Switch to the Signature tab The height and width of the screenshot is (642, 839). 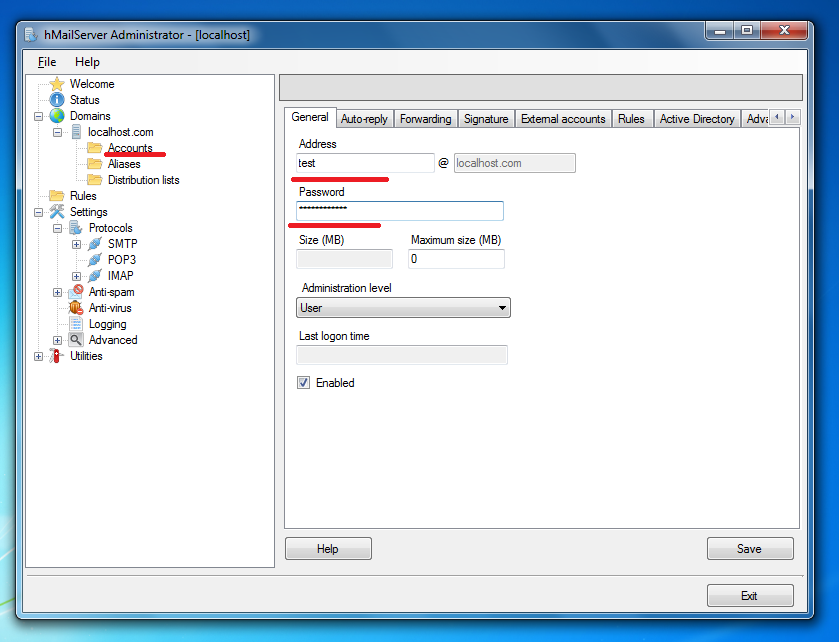click(x=486, y=119)
